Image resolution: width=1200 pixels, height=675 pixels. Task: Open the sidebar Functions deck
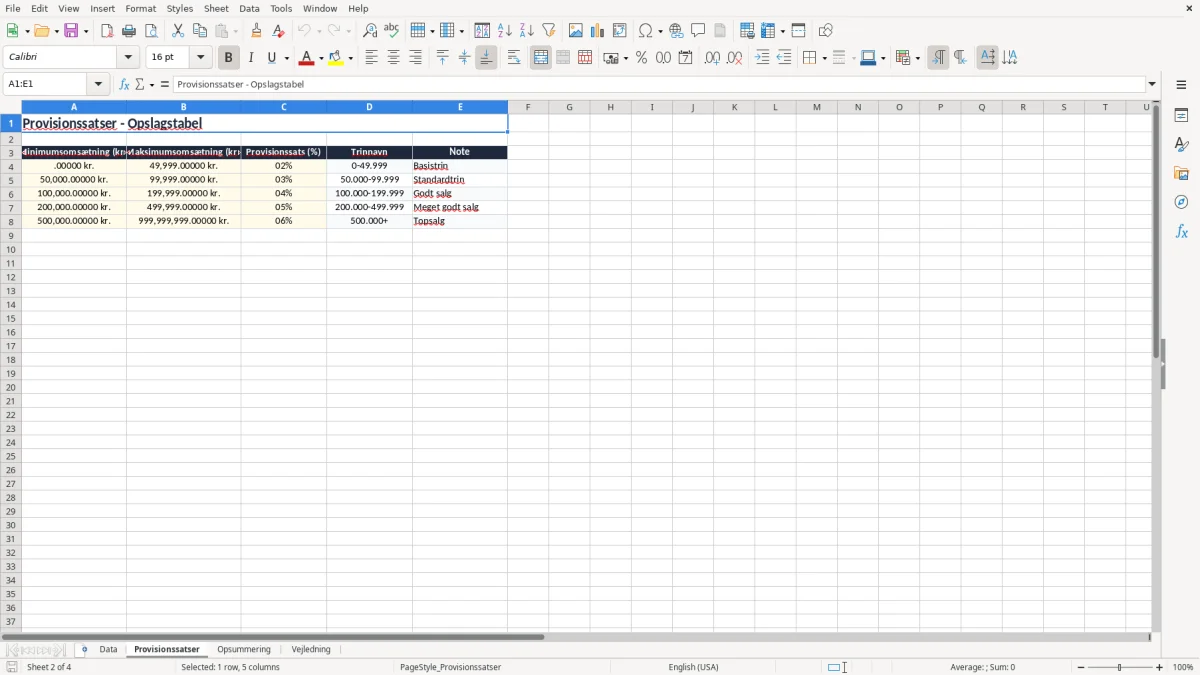[1181, 231]
